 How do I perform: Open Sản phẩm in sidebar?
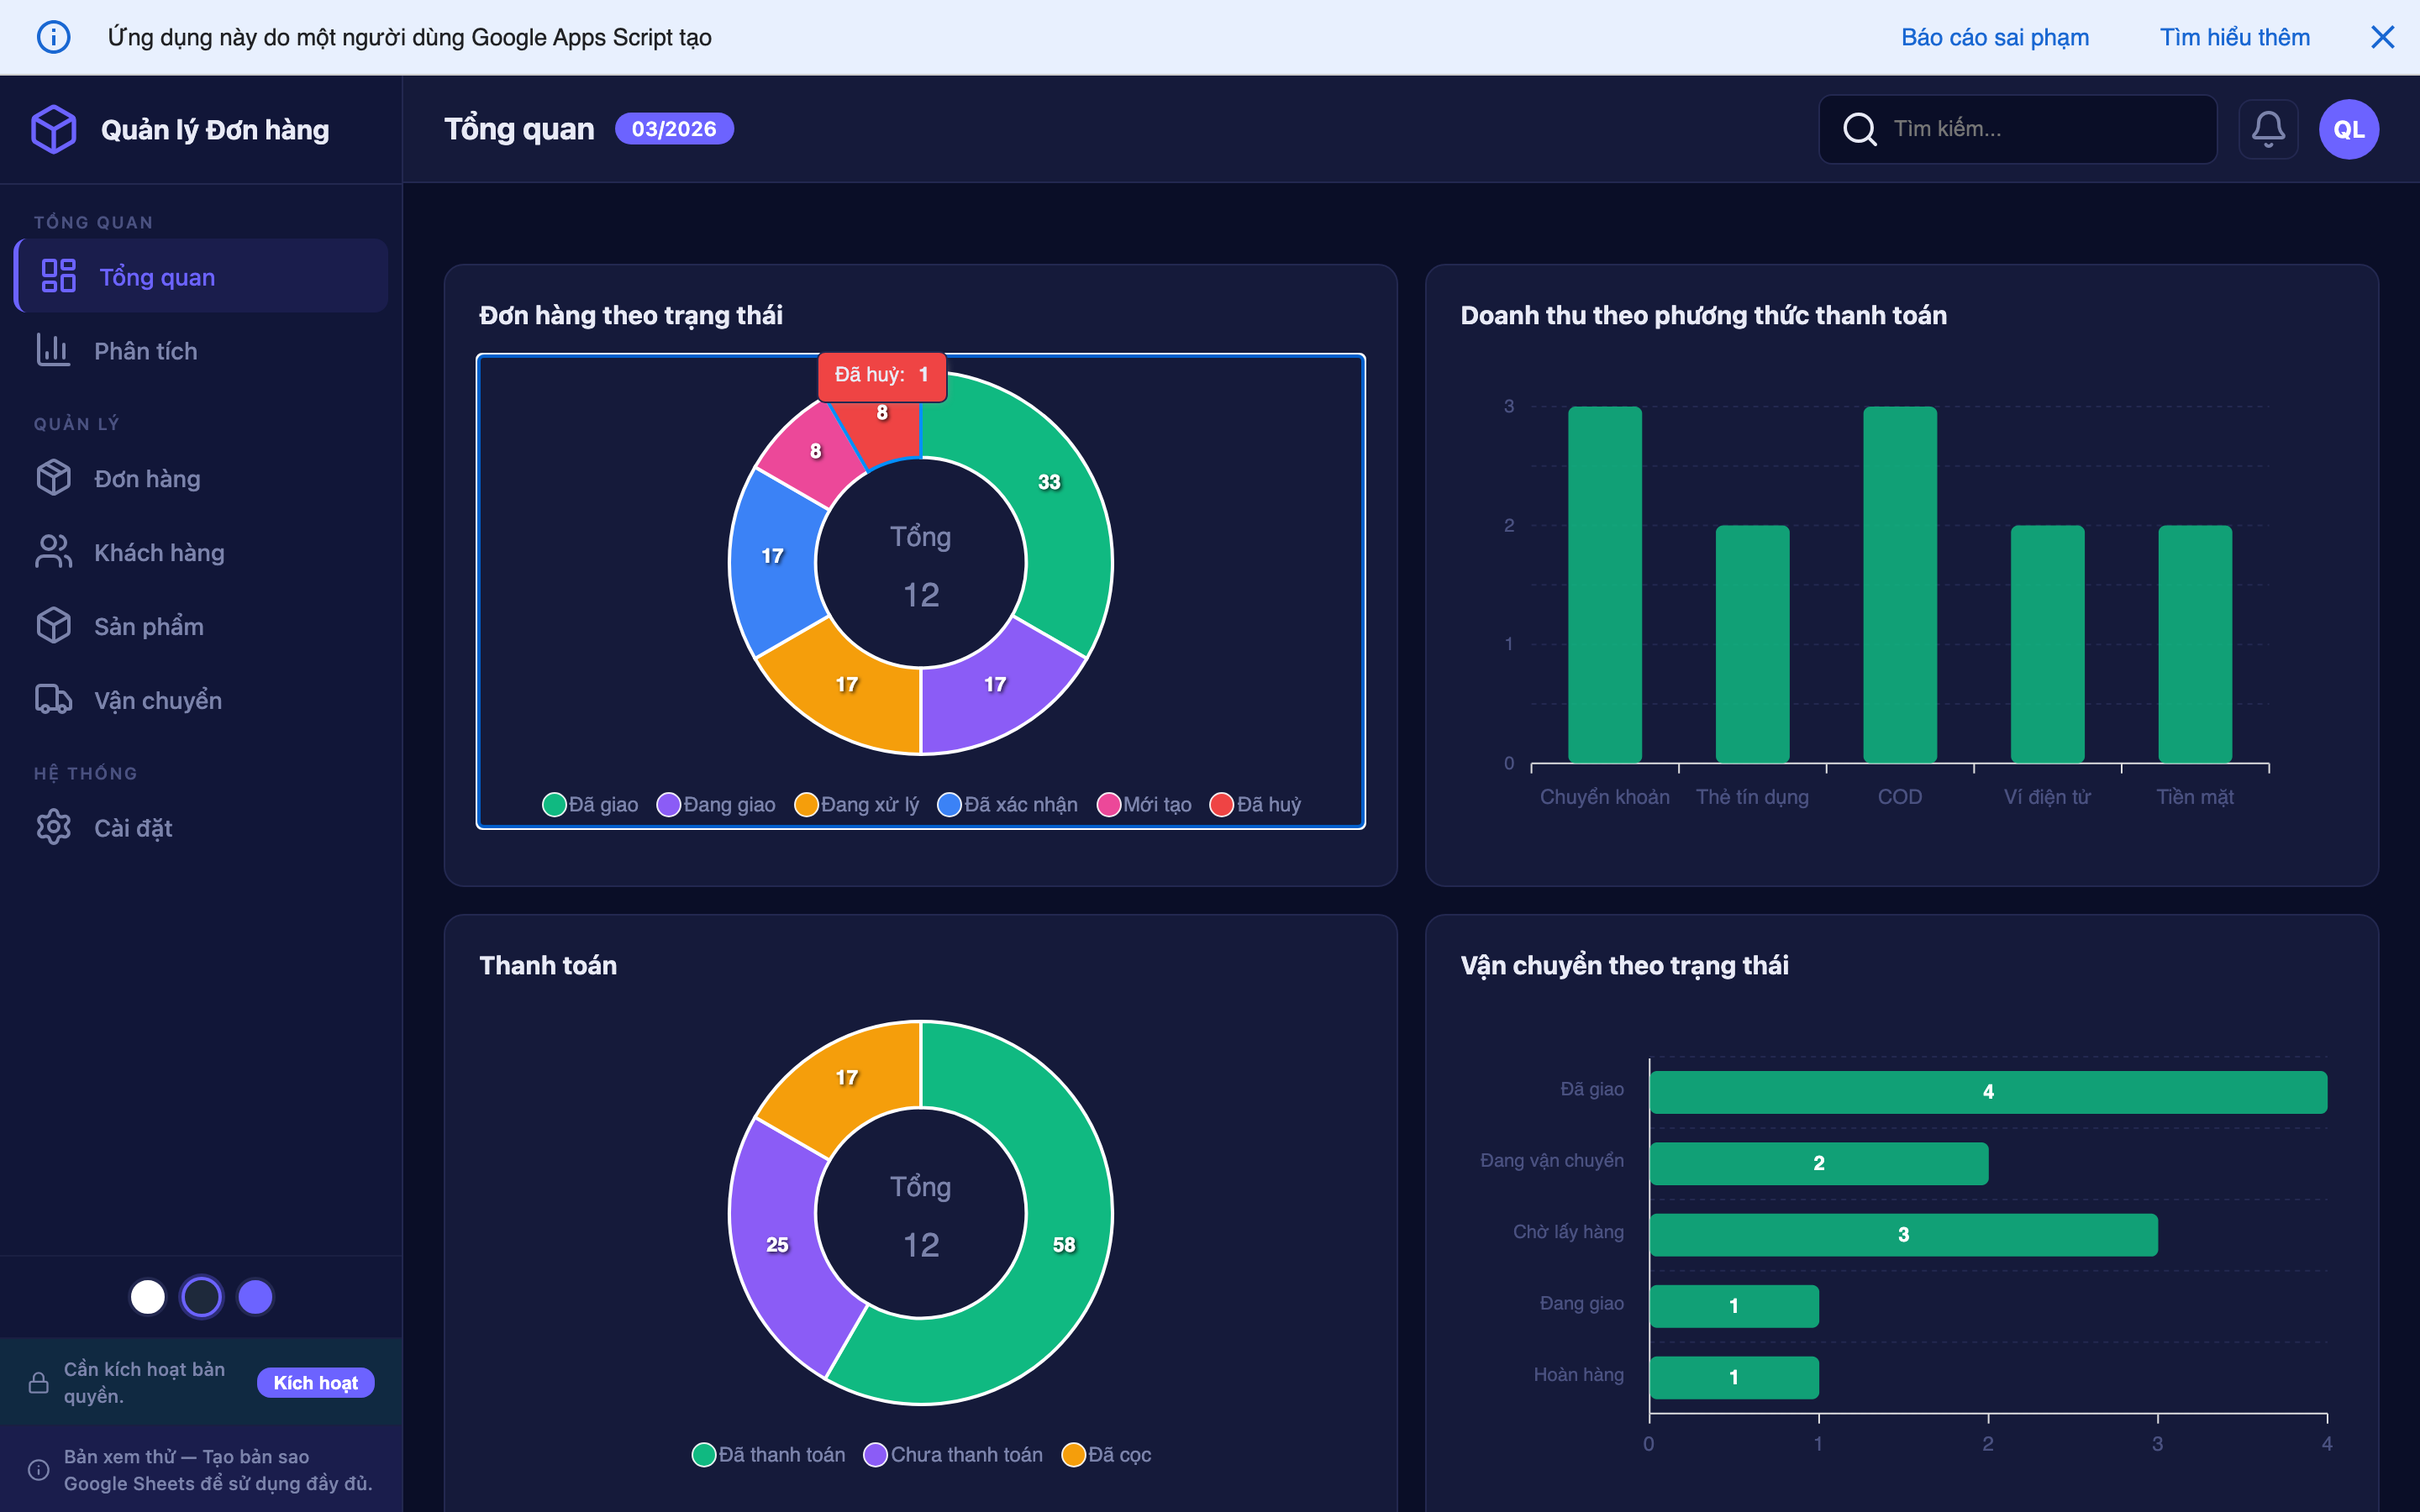tap(149, 627)
